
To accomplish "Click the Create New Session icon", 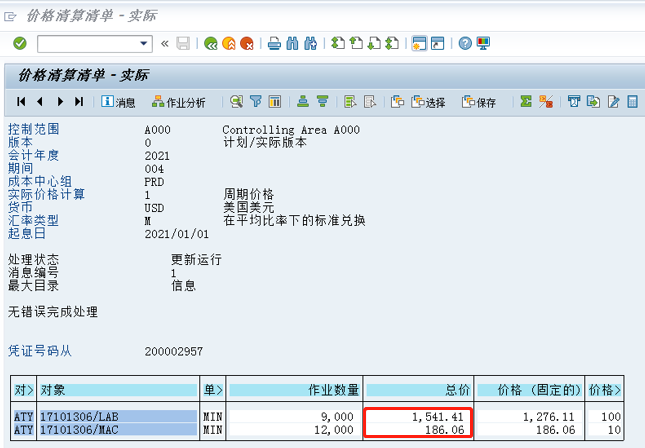I will [419, 43].
